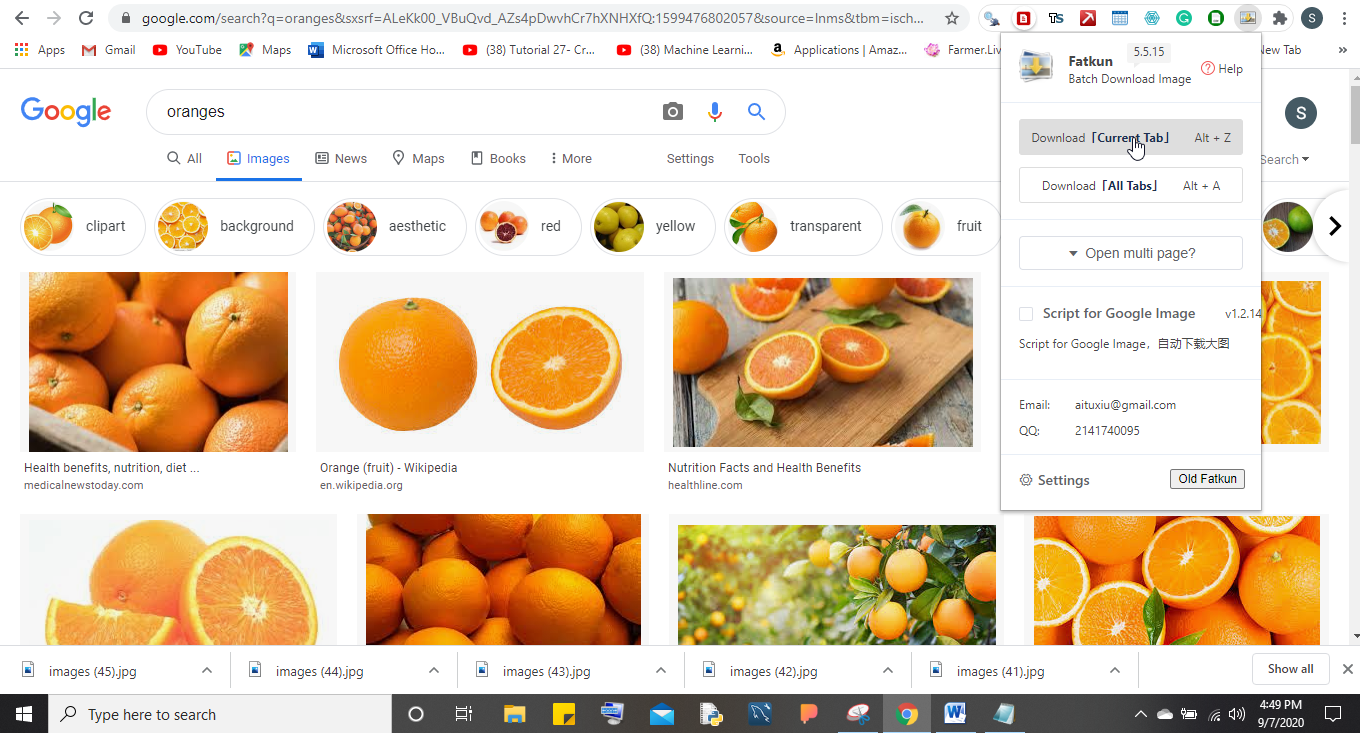Open menu arrow for images (43).jpg
The image size is (1360, 733).
pyautogui.click(x=661, y=671)
